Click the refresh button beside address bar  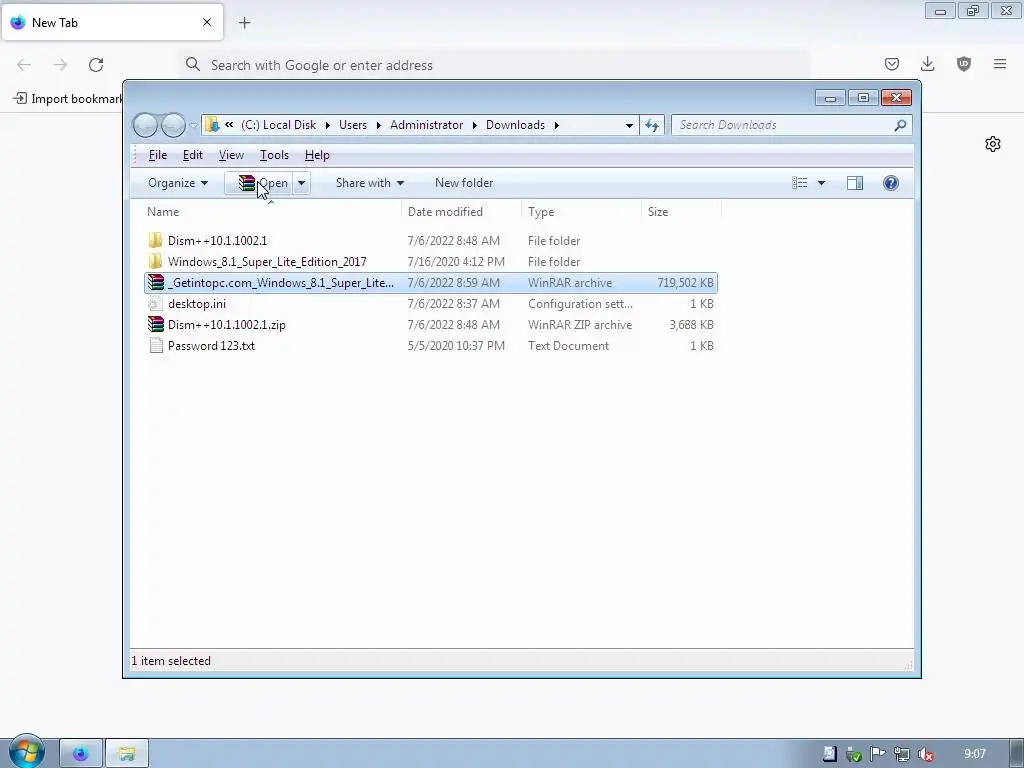point(652,125)
